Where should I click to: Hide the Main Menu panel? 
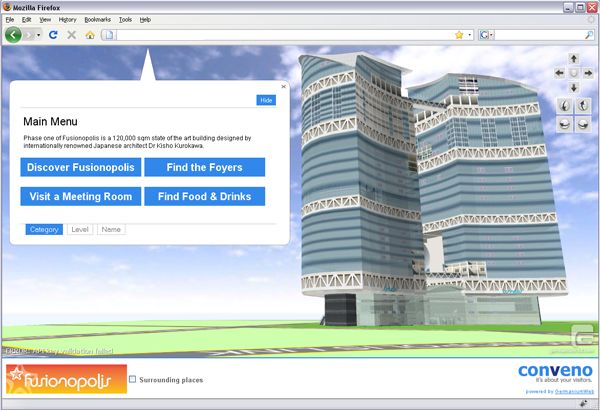pyautogui.click(x=266, y=100)
